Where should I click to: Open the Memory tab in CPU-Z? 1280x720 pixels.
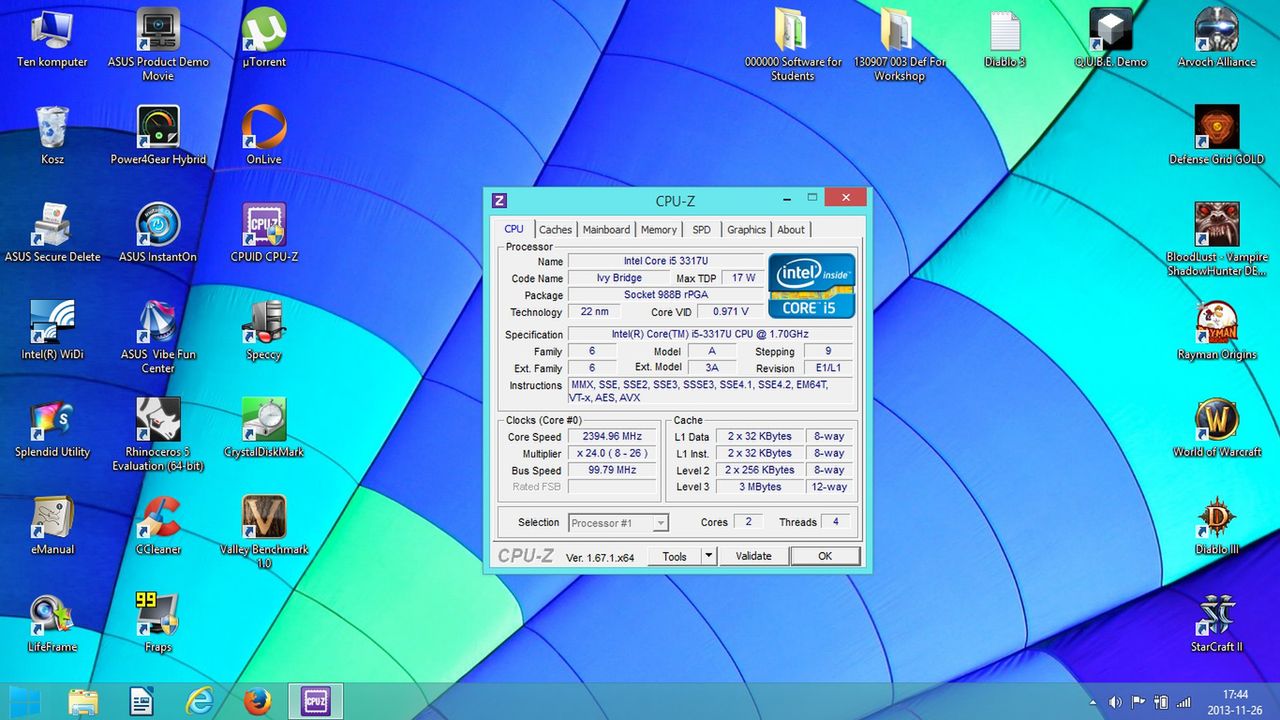coord(658,230)
